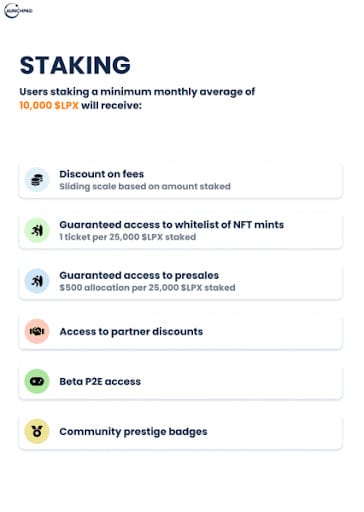The image size is (364, 512).
Task: Select the Community prestige badges card
Action: 181,431
